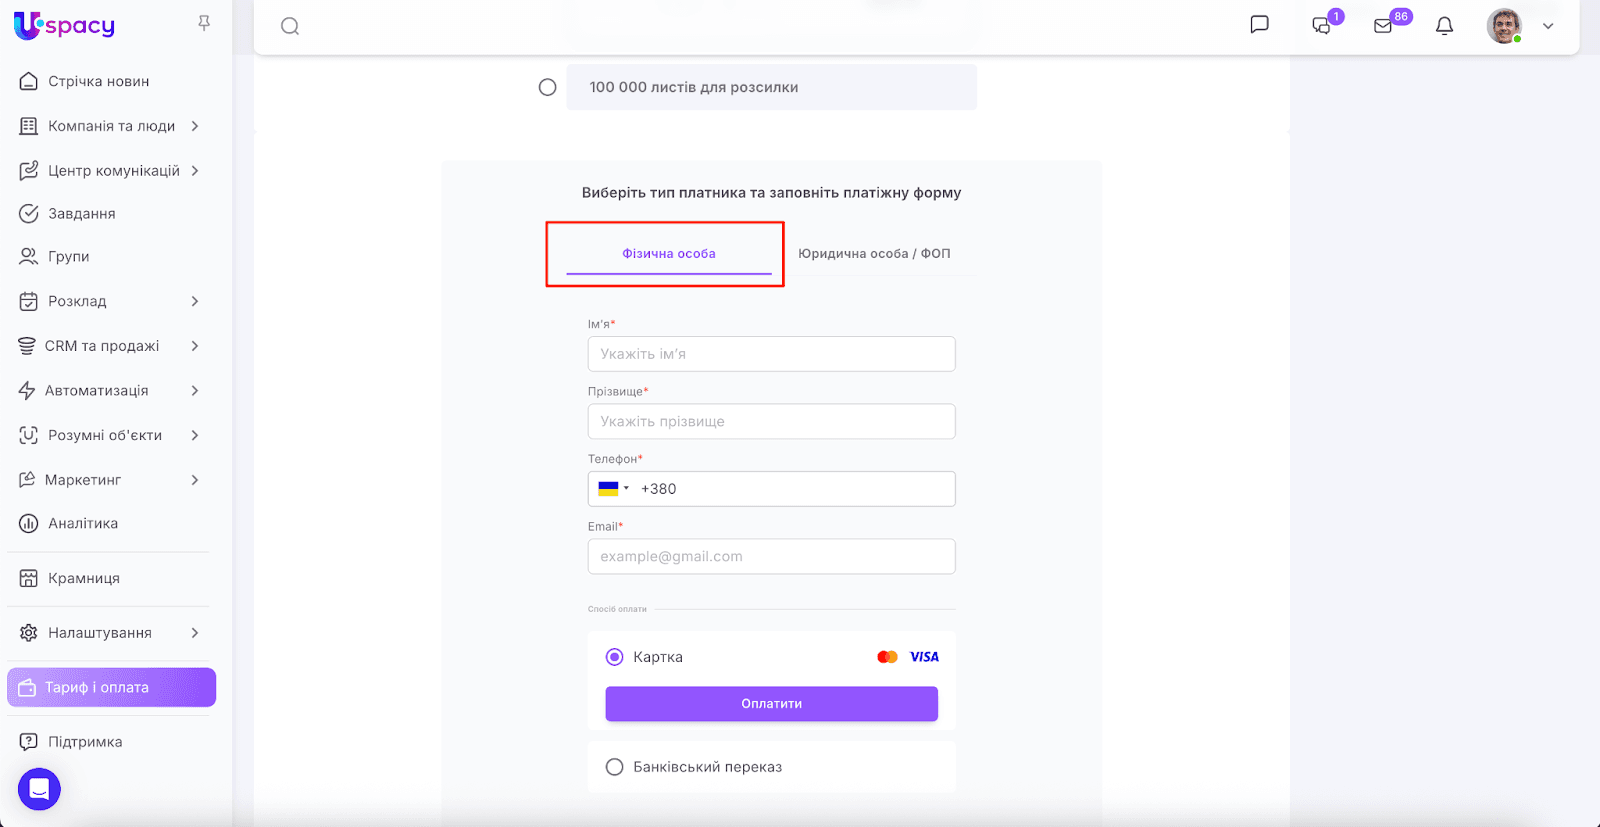The height and width of the screenshot is (827, 1600).
Task: Open the chat bubble icon in top bar
Action: (1259, 25)
